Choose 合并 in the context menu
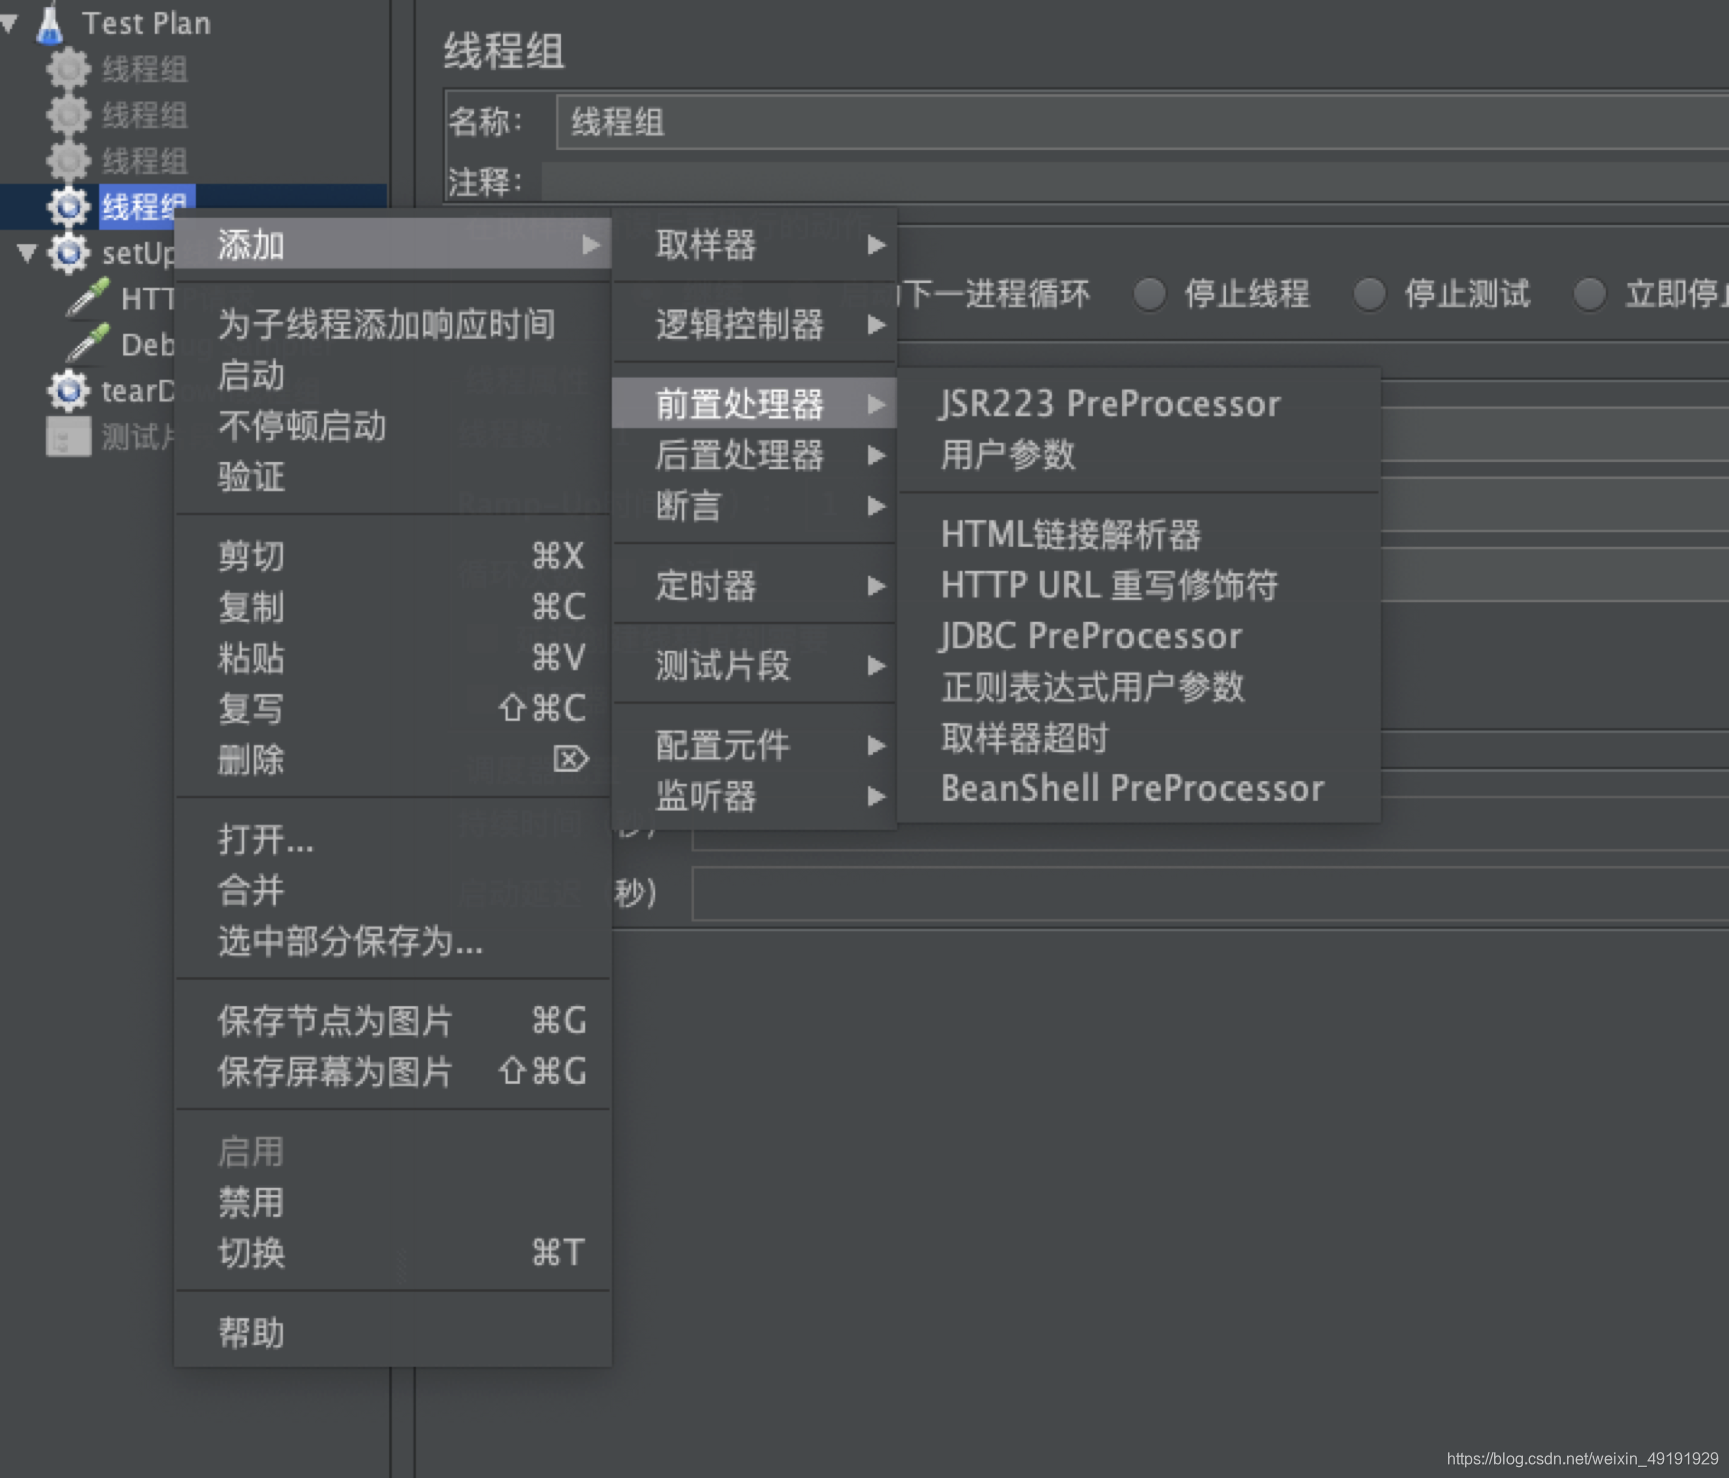 [x=393, y=890]
